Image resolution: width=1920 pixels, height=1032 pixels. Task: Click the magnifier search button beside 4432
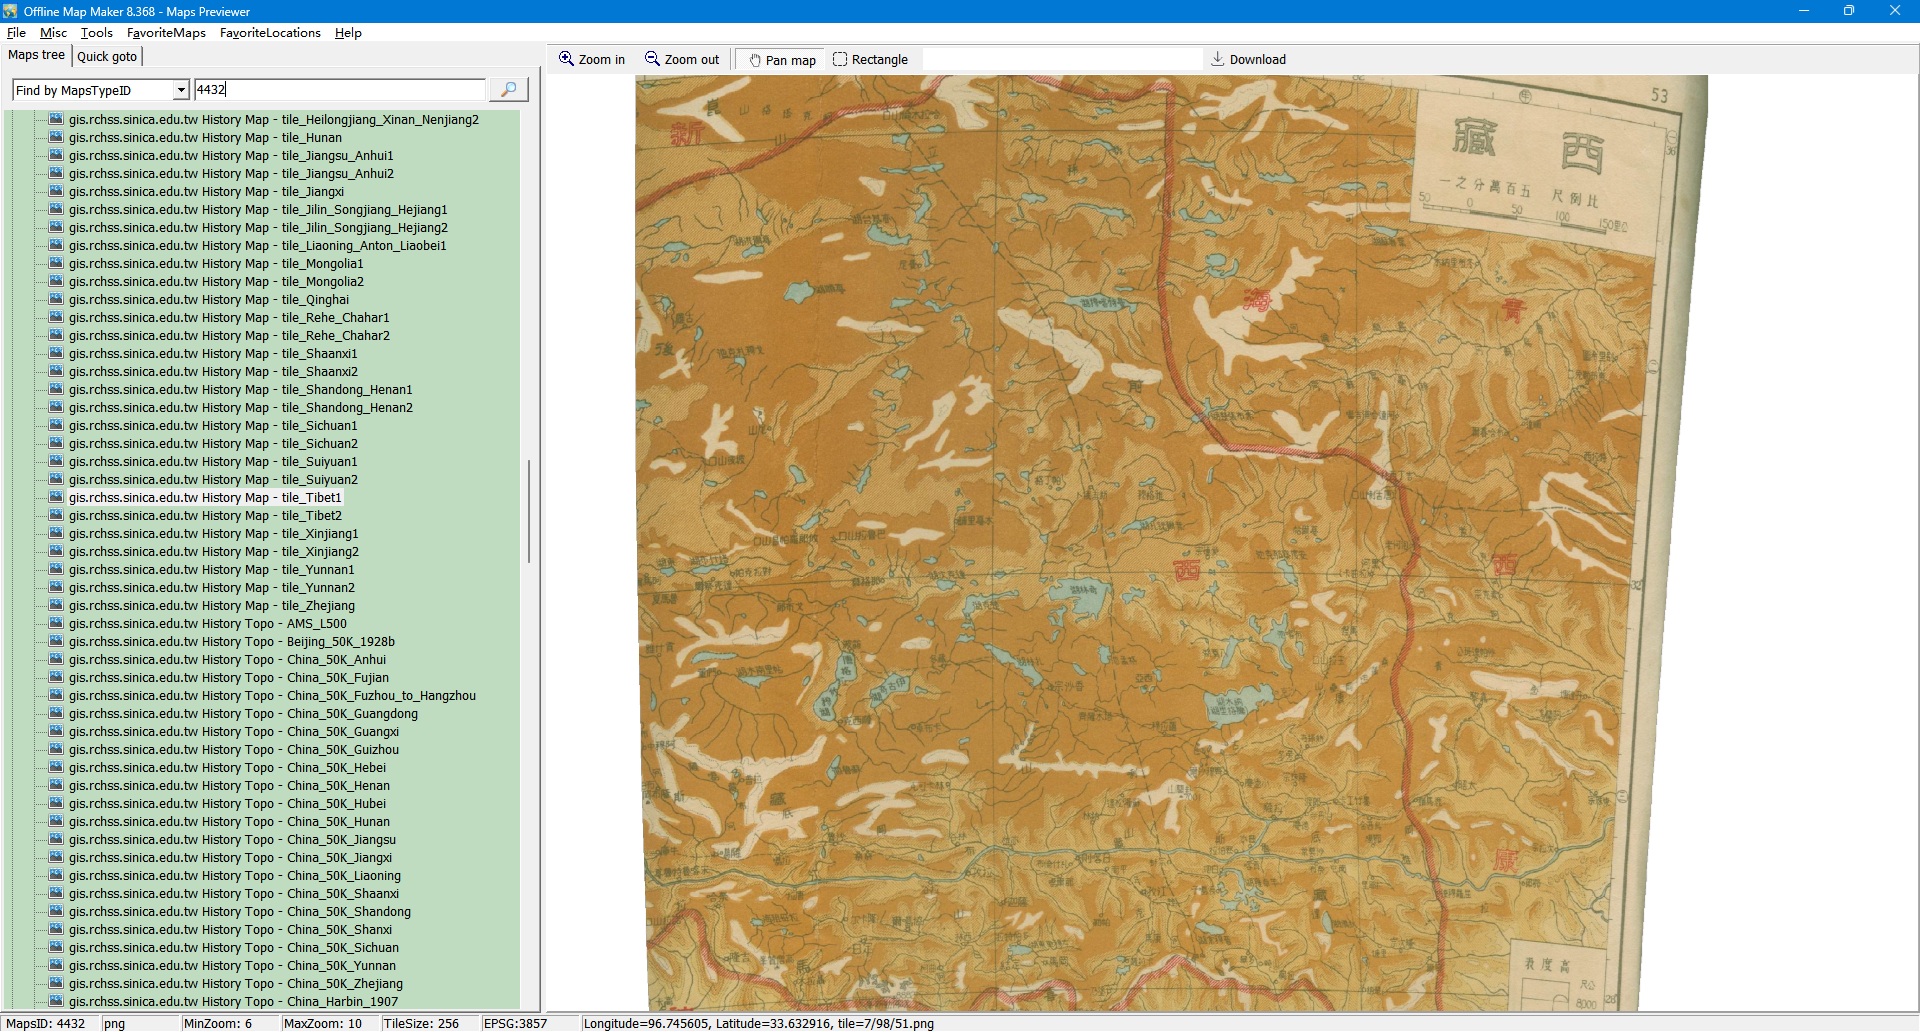coord(508,90)
